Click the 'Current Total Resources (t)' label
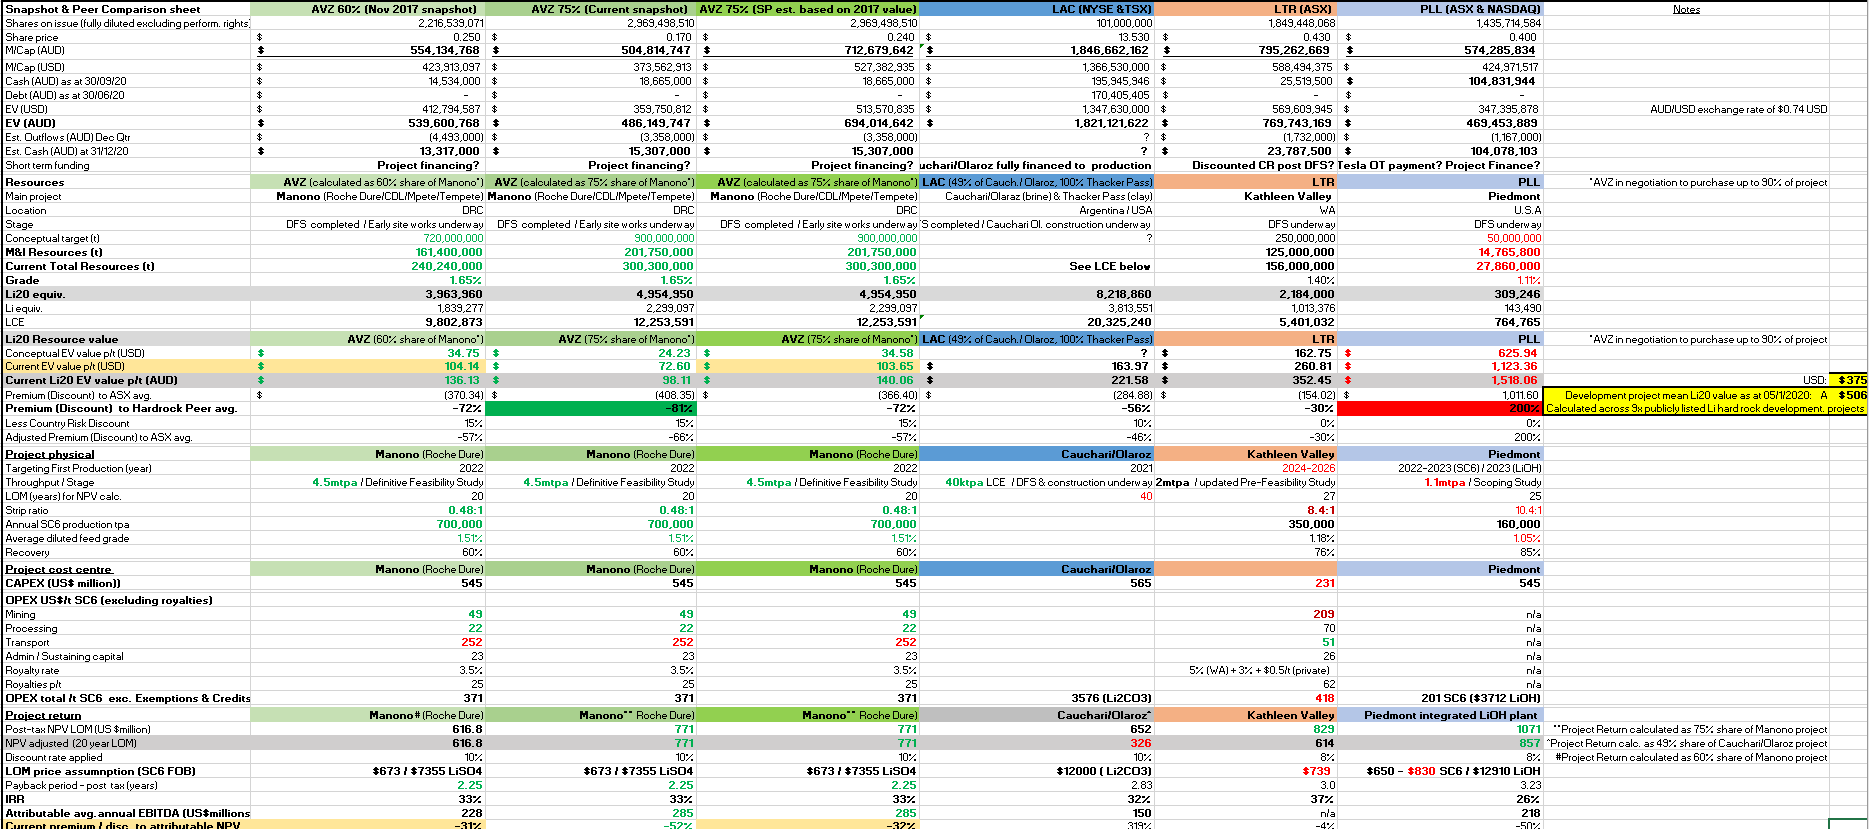 80,266
